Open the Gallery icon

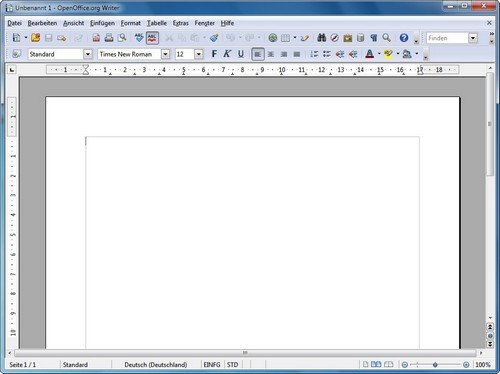click(x=348, y=38)
